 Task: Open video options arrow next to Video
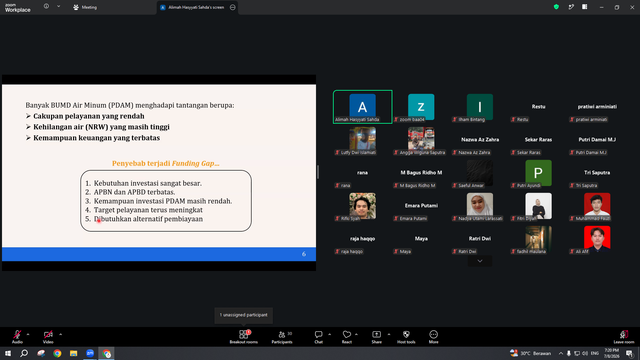[60, 334]
